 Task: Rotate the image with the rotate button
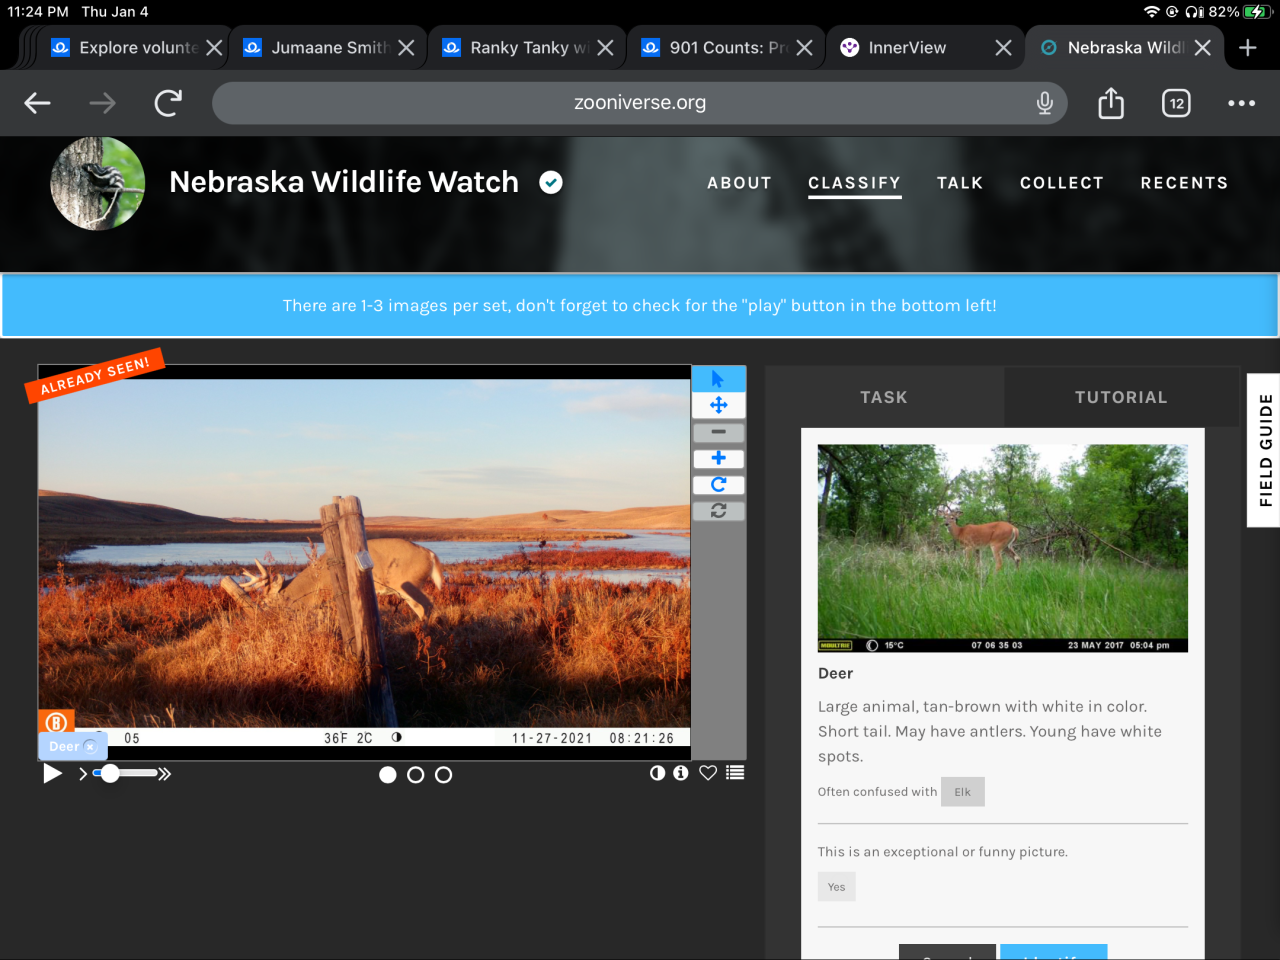718,484
